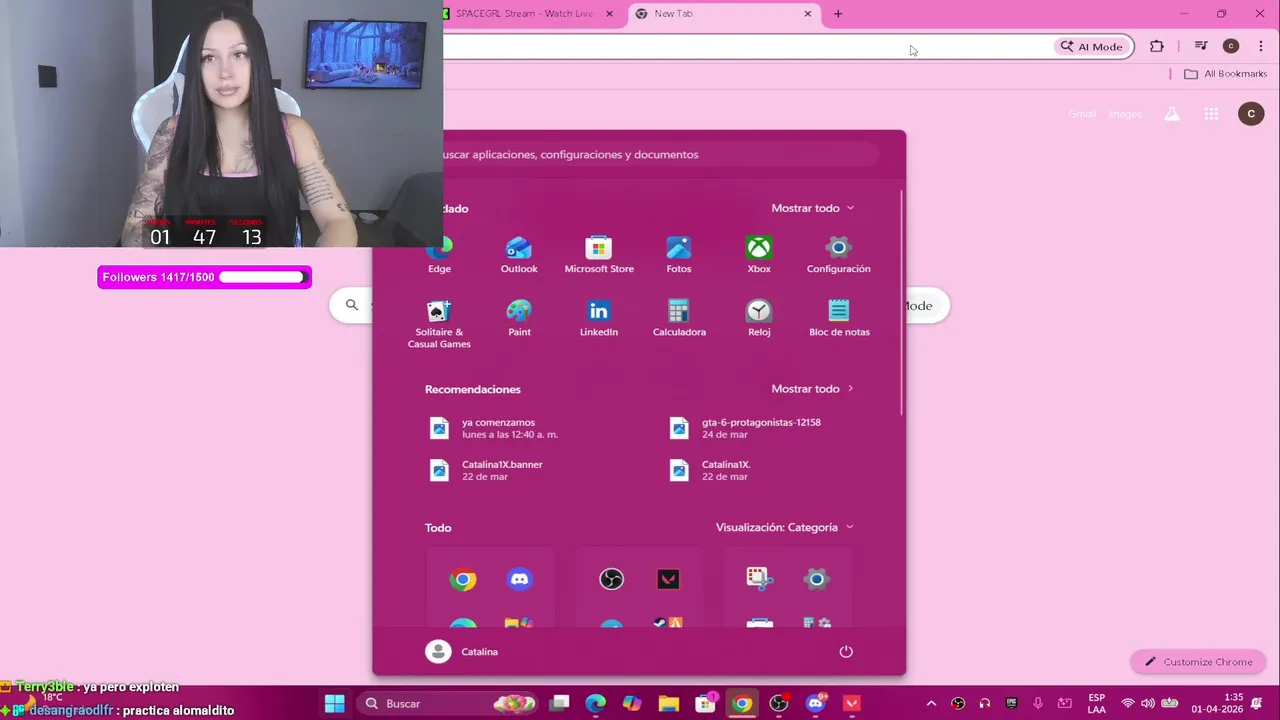Click the taskbar Buscar search box

(449, 703)
